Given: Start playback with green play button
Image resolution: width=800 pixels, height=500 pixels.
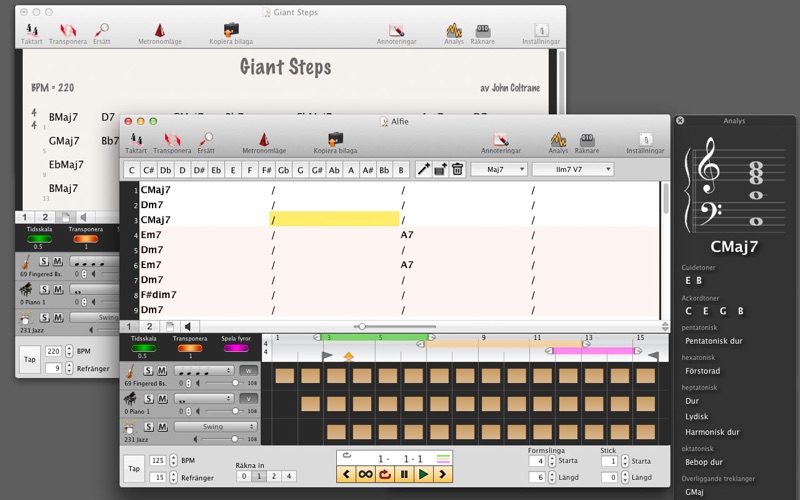Looking at the screenshot, I should [x=423, y=474].
